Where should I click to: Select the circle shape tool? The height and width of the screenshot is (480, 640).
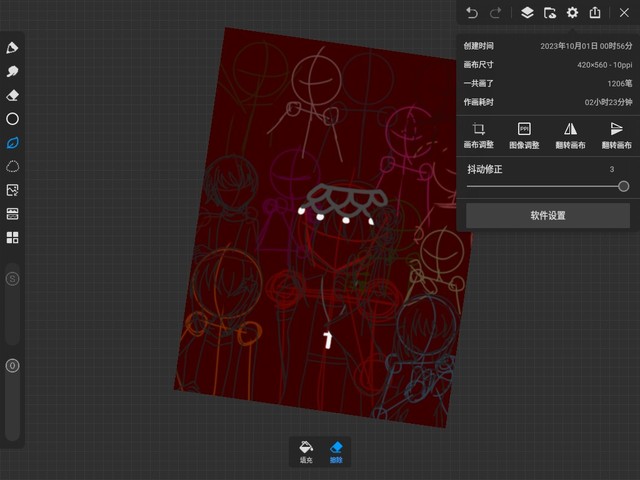[x=13, y=119]
